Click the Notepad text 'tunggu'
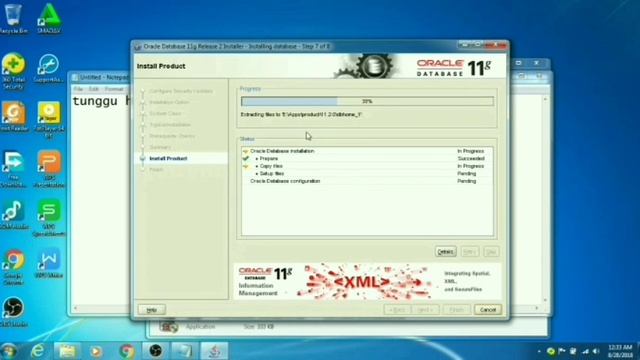This screenshot has width=640, height=360. point(95,102)
